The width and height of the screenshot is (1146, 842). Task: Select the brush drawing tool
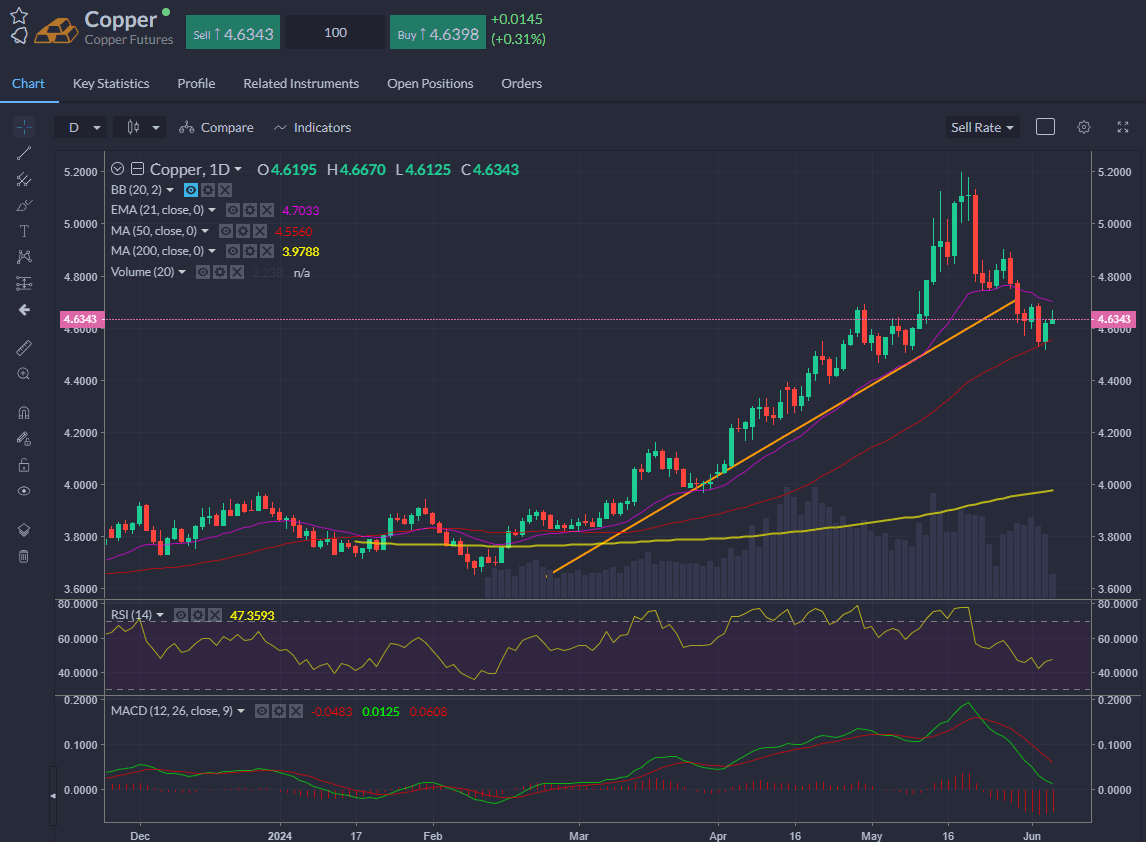coord(24,205)
